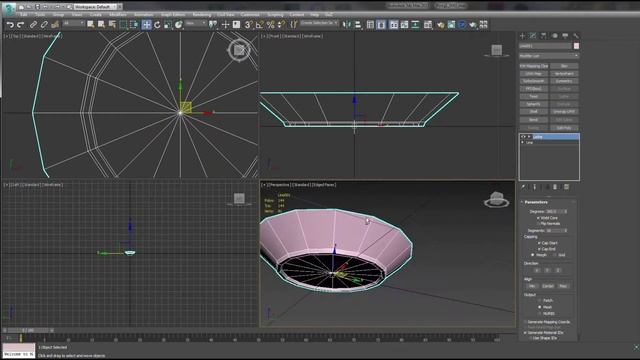Turn on Angle Snap toggle

[259, 25]
